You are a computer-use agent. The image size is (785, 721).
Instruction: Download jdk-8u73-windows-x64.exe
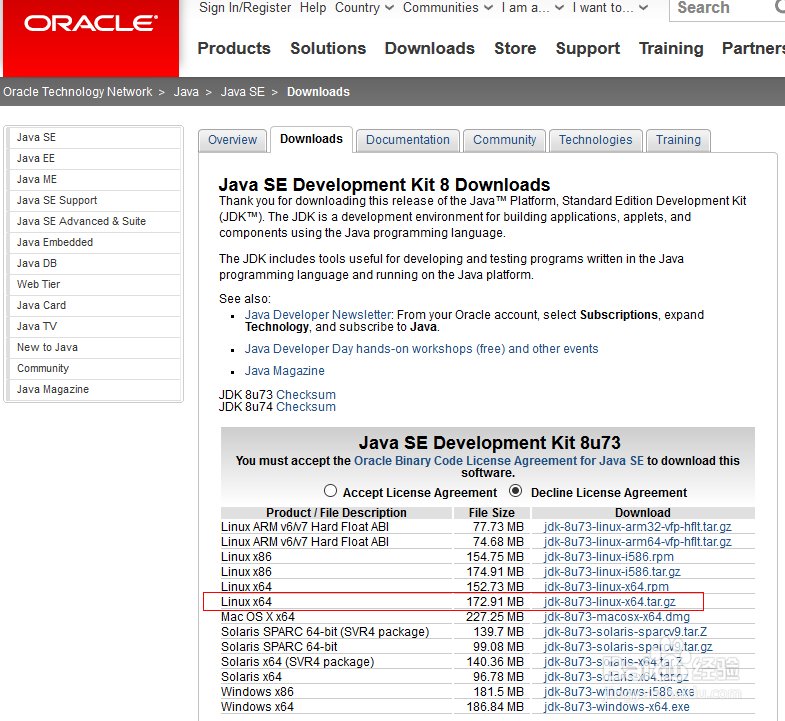pyautogui.click(x=616, y=707)
